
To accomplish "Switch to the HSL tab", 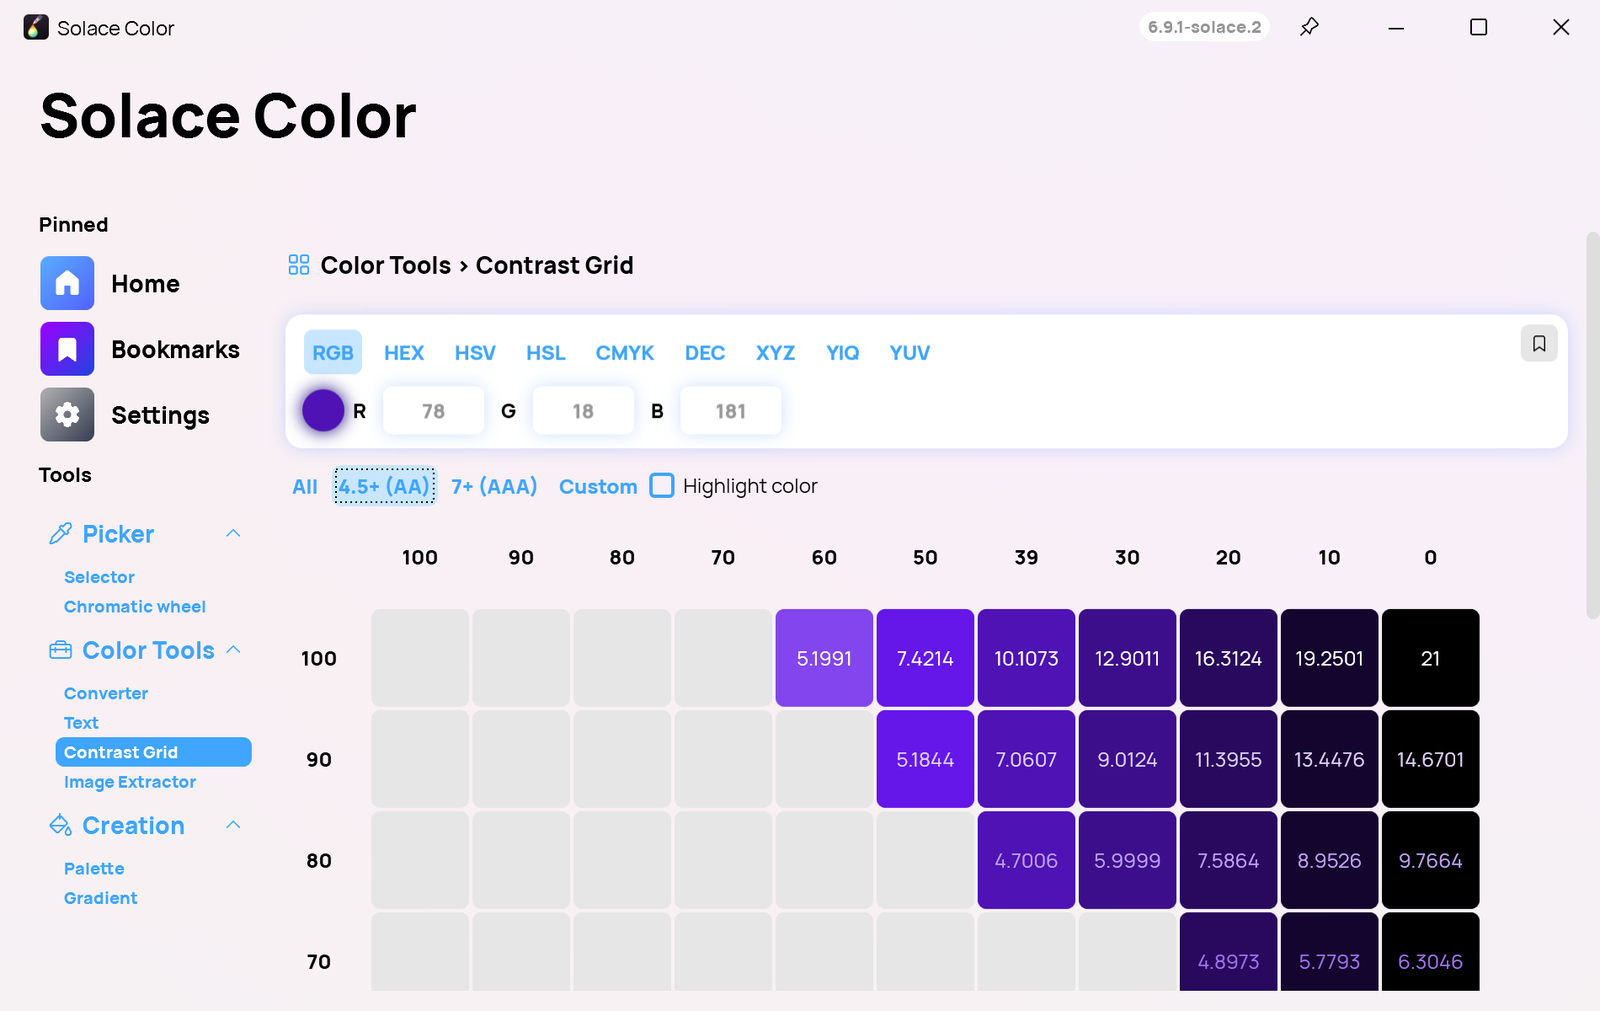I will tap(546, 352).
